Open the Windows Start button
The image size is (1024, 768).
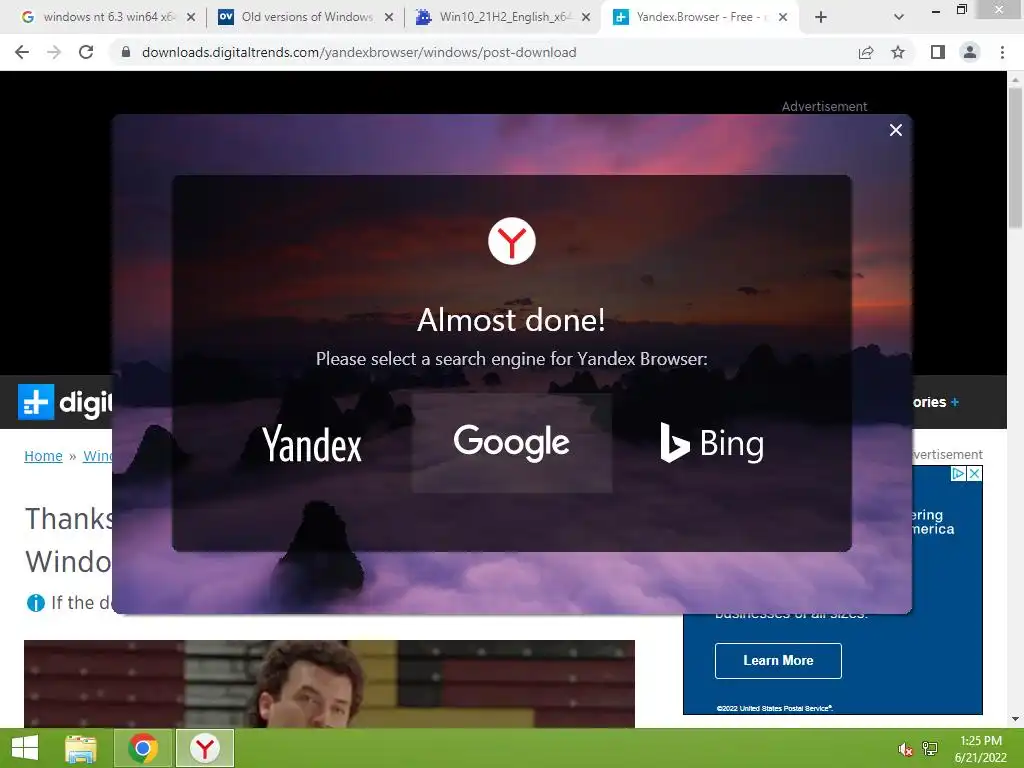click(x=25, y=748)
